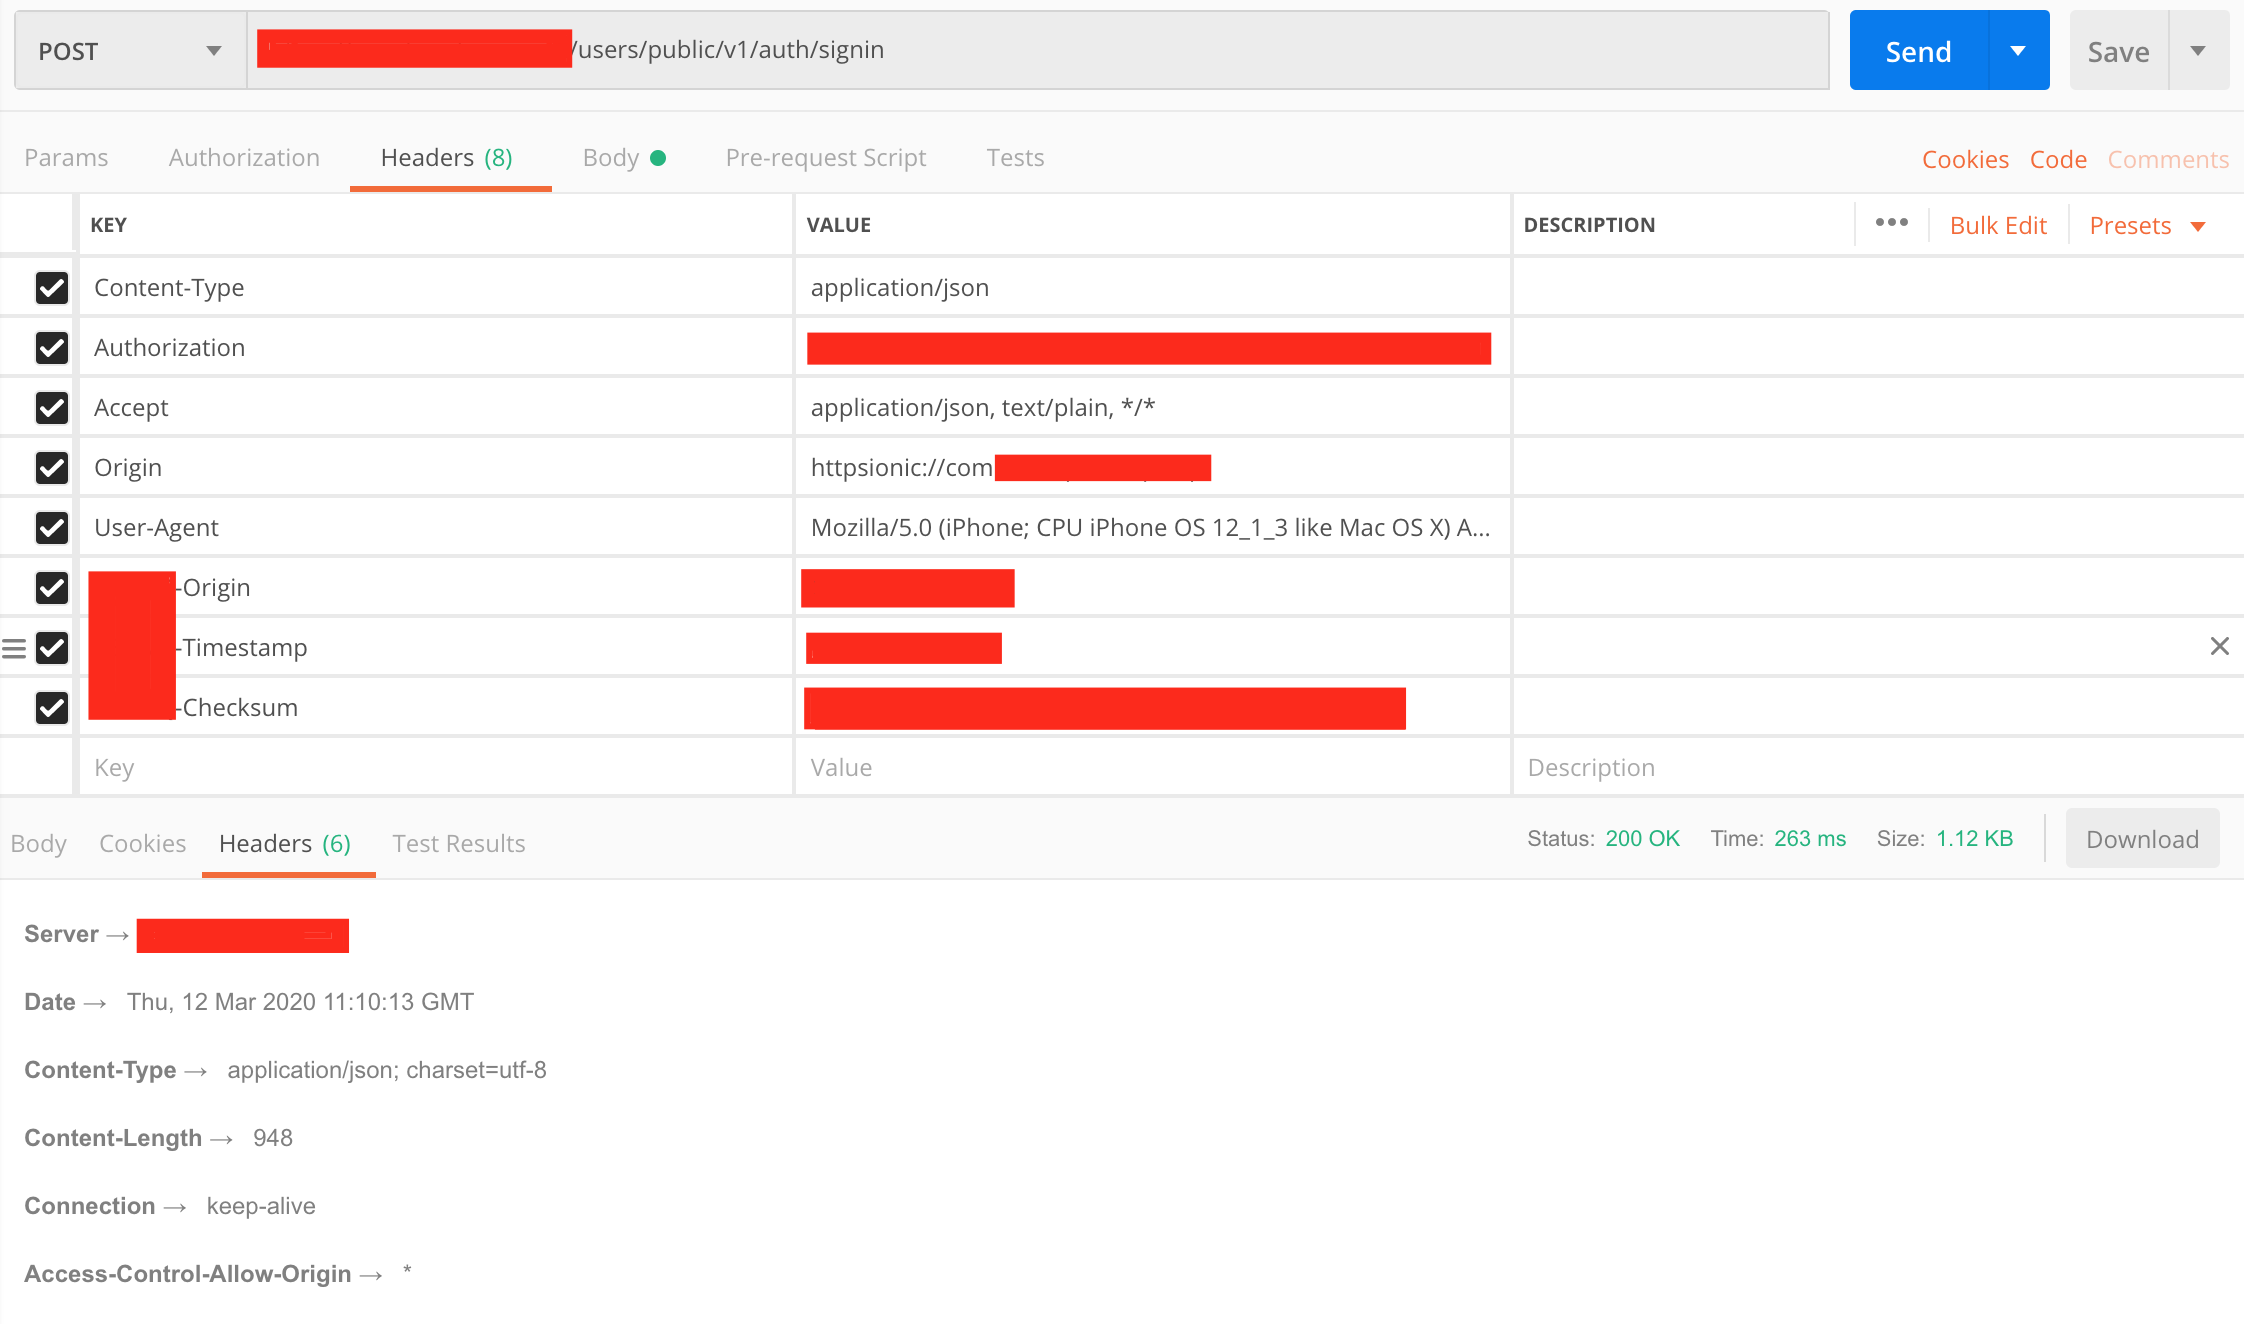
Task: Click the drag handle on the Timestamp row
Action: coord(14,647)
